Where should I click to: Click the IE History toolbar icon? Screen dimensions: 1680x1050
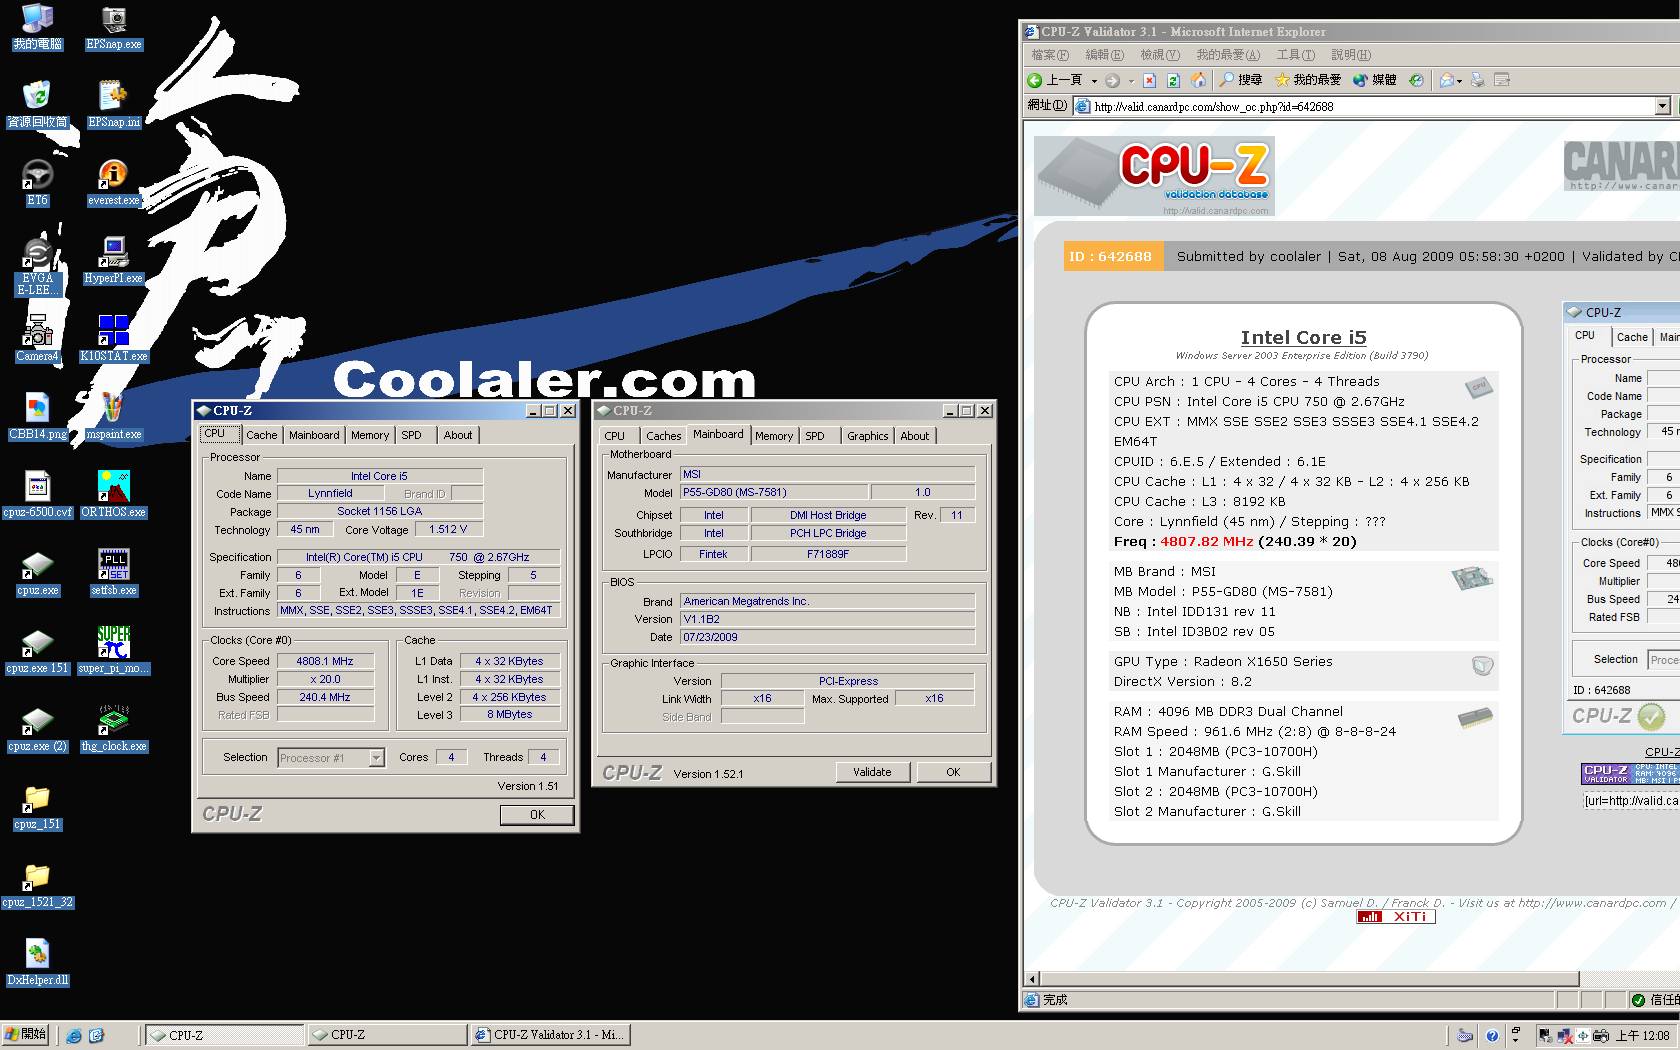pos(1416,80)
